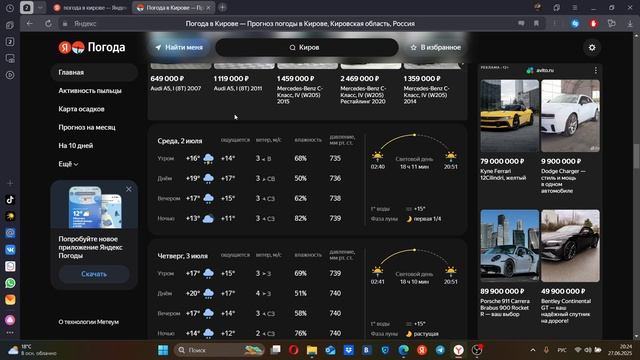This screenshot has width=640, height=360.
Task: Open the browser downloads arrow icon
Action: 630,24
